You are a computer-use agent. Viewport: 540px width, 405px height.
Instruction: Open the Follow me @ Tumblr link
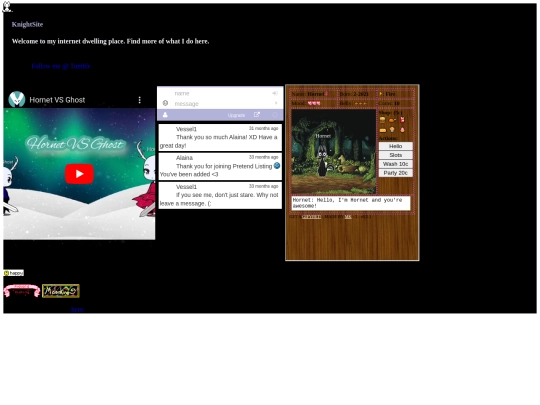tap(61, 66)
